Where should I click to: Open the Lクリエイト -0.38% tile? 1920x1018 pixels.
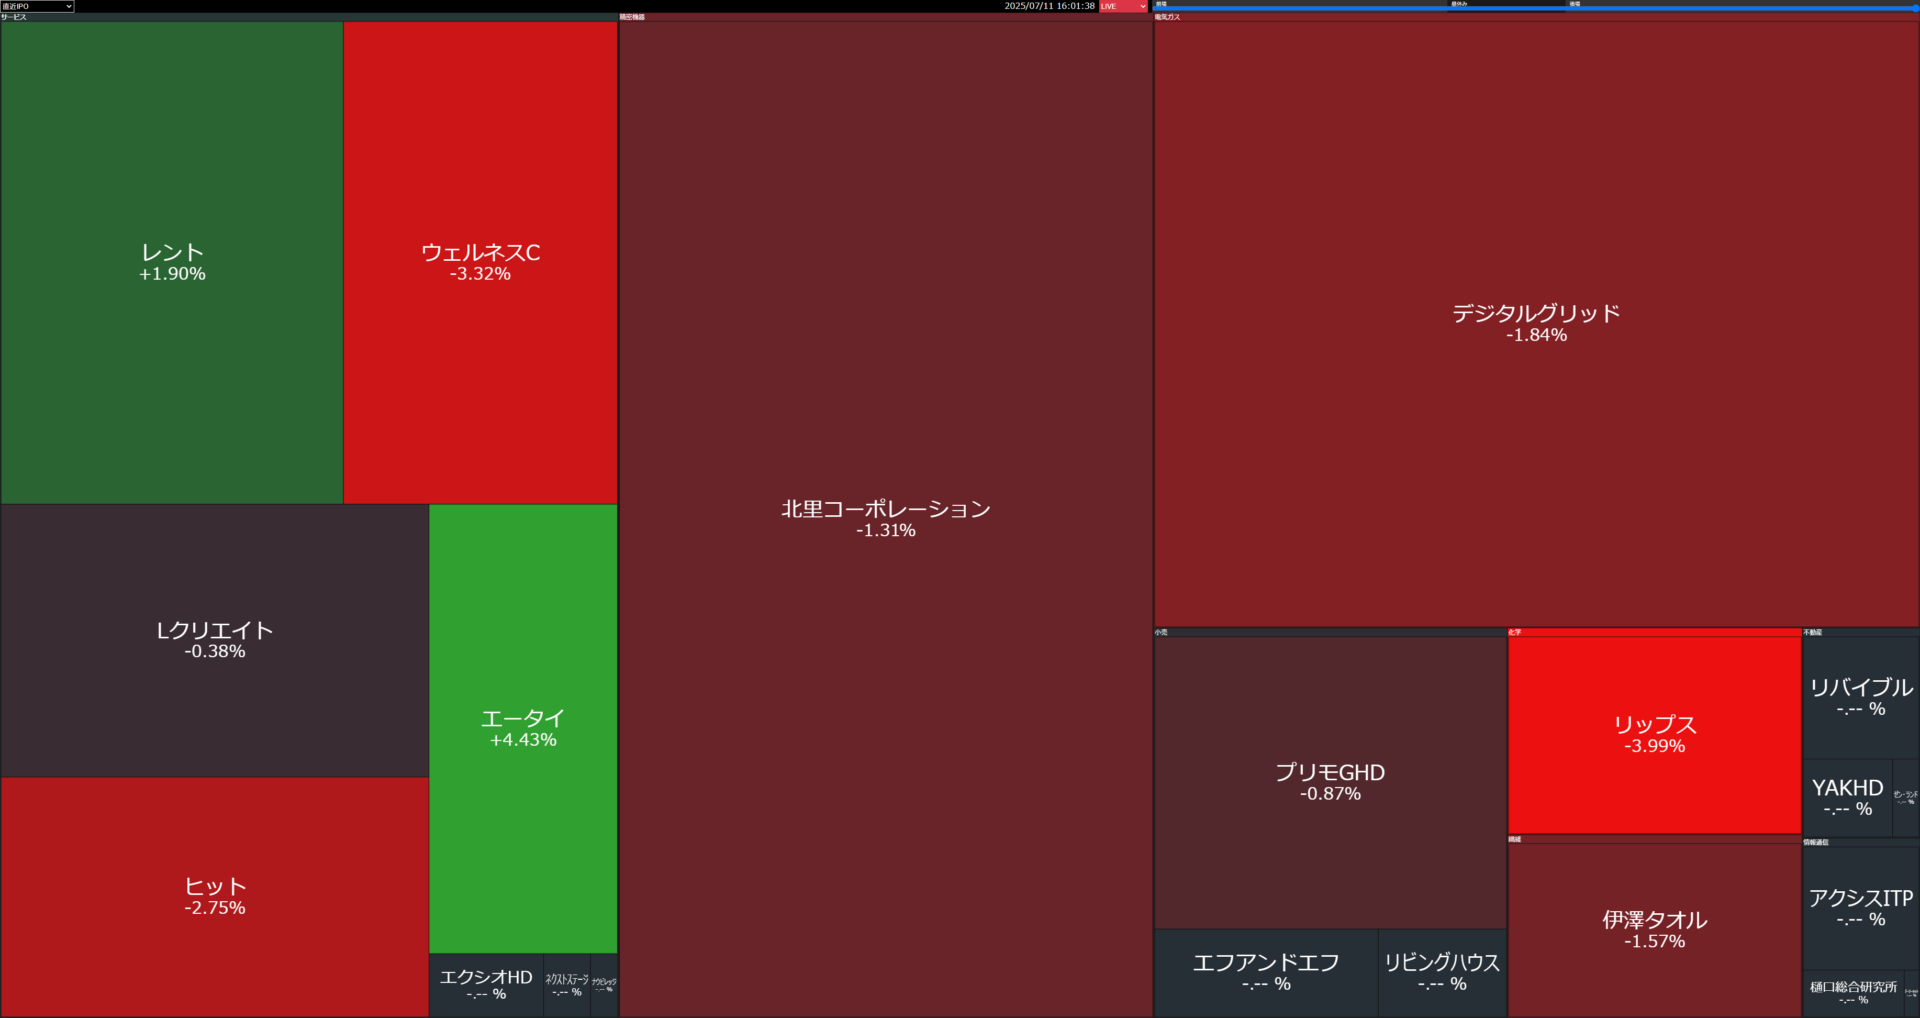coord(215,640)
